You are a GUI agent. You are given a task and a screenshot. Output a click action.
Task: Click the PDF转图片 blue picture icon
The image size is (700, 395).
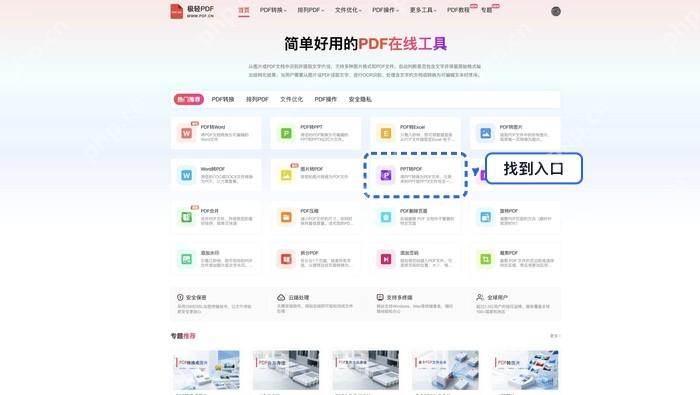(485, 133)
